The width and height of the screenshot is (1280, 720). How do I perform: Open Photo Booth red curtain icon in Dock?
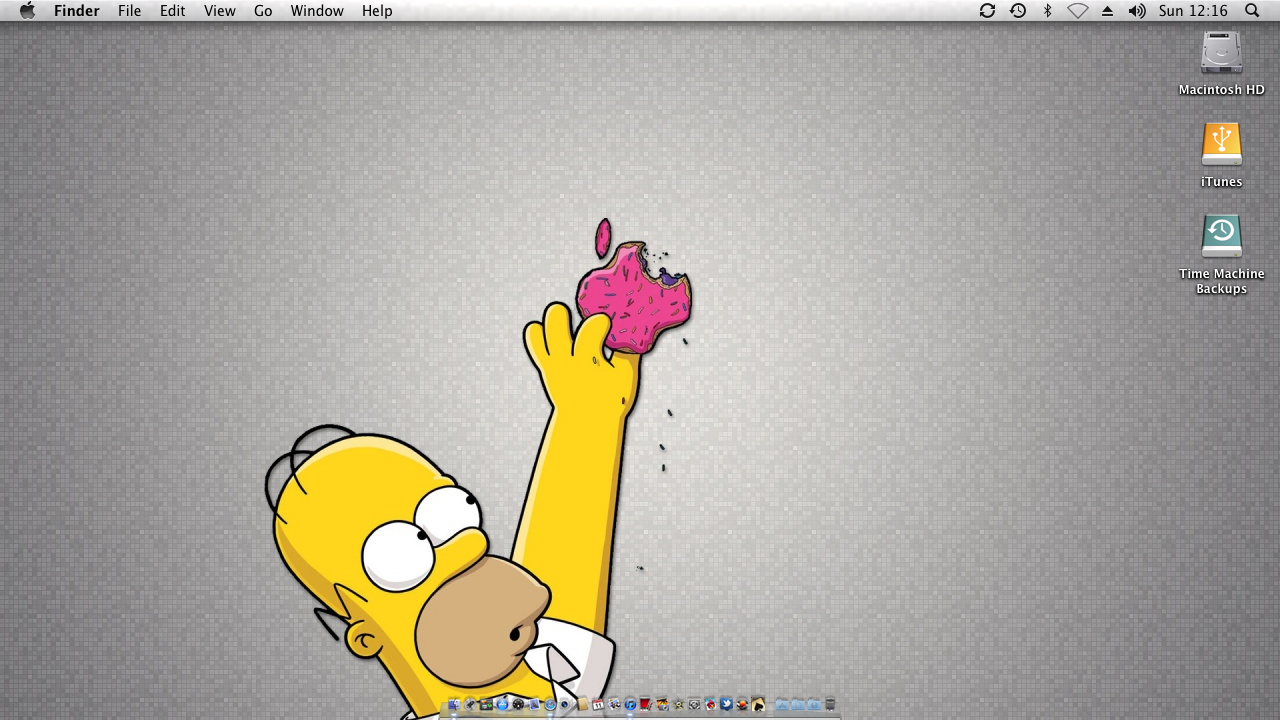[x=645, y=704]
